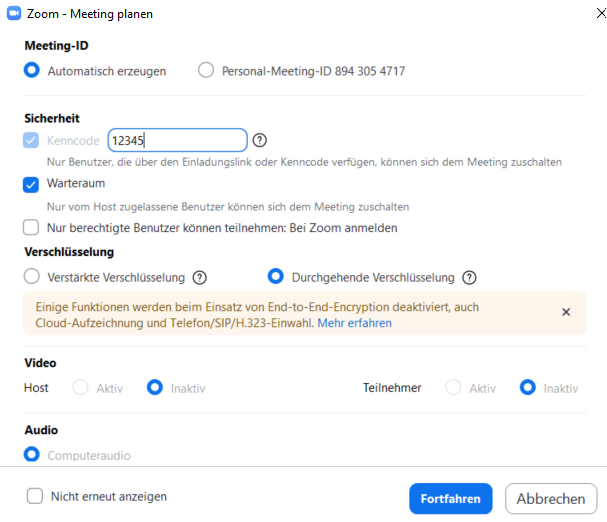Set Host video to Inaktiv
The height and width of the screenshot is (522, 607).
click(x=155, y=387)
